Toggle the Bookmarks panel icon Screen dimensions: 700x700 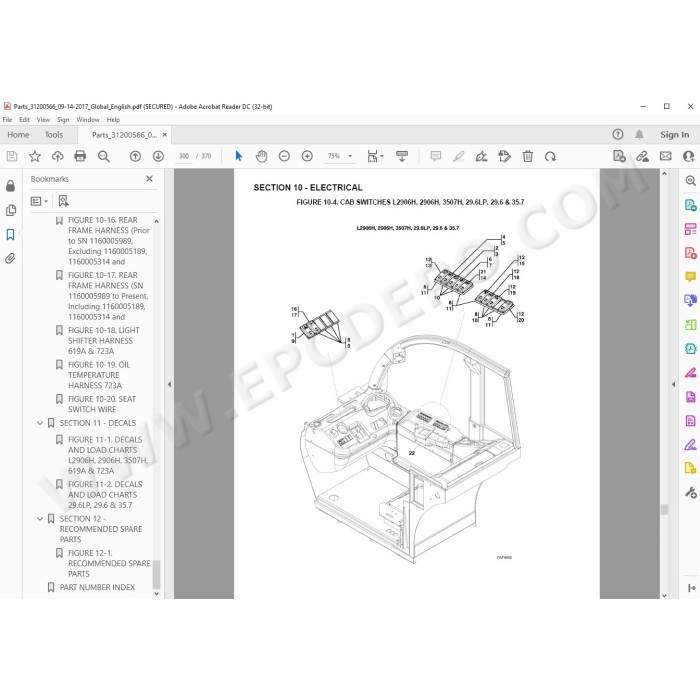pos(11,234)
